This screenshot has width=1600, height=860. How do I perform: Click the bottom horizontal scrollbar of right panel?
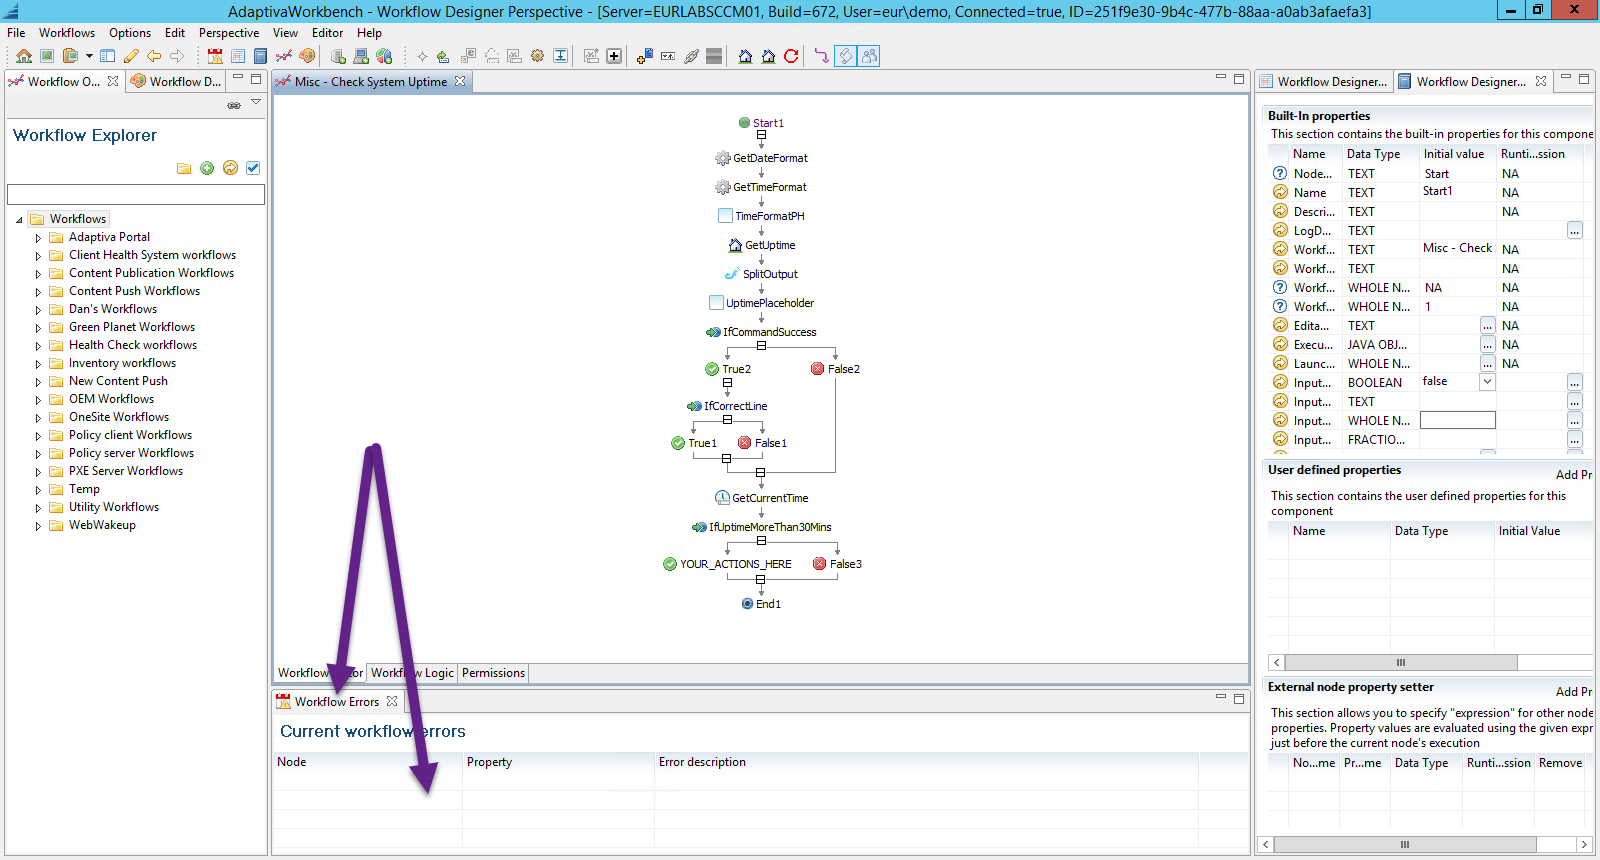1404,844
